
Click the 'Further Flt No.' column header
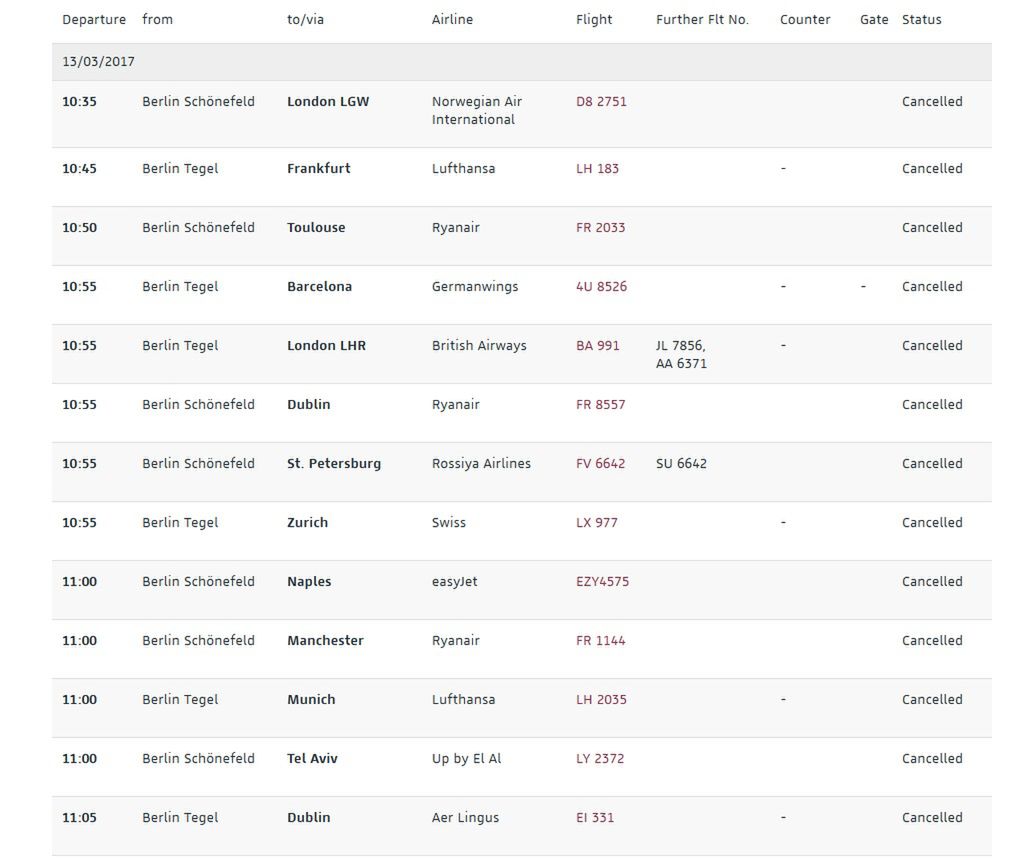pos(702,19)
